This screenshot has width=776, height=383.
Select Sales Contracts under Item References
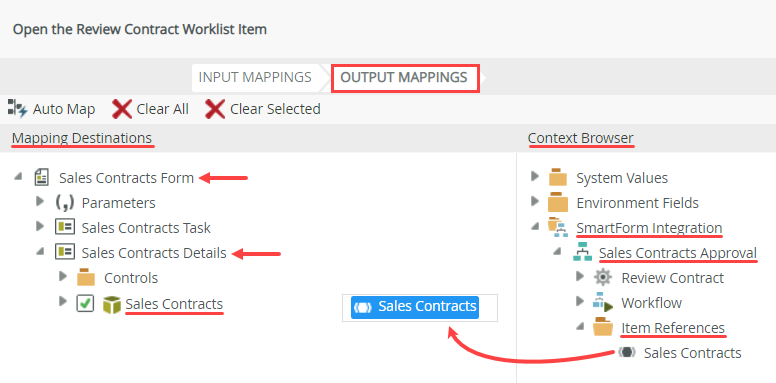[x=692, y=353]
